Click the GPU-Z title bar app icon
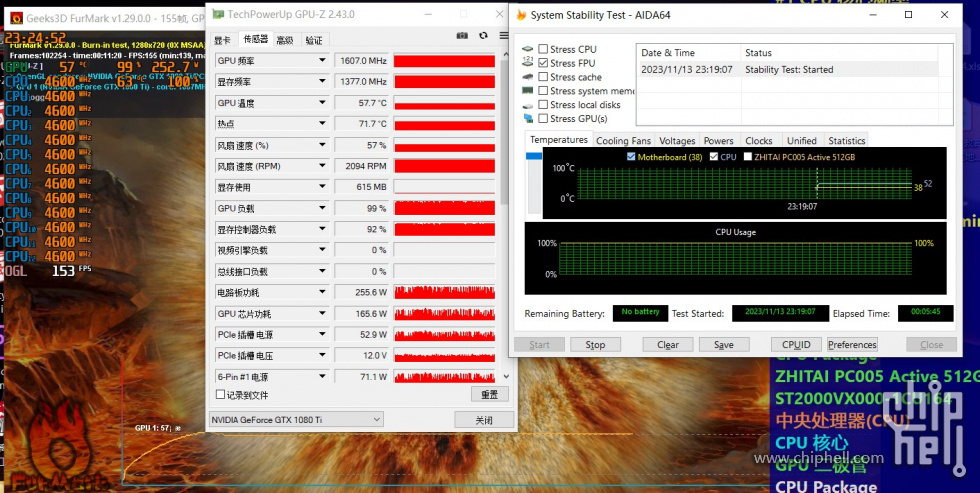 point(218,14)
